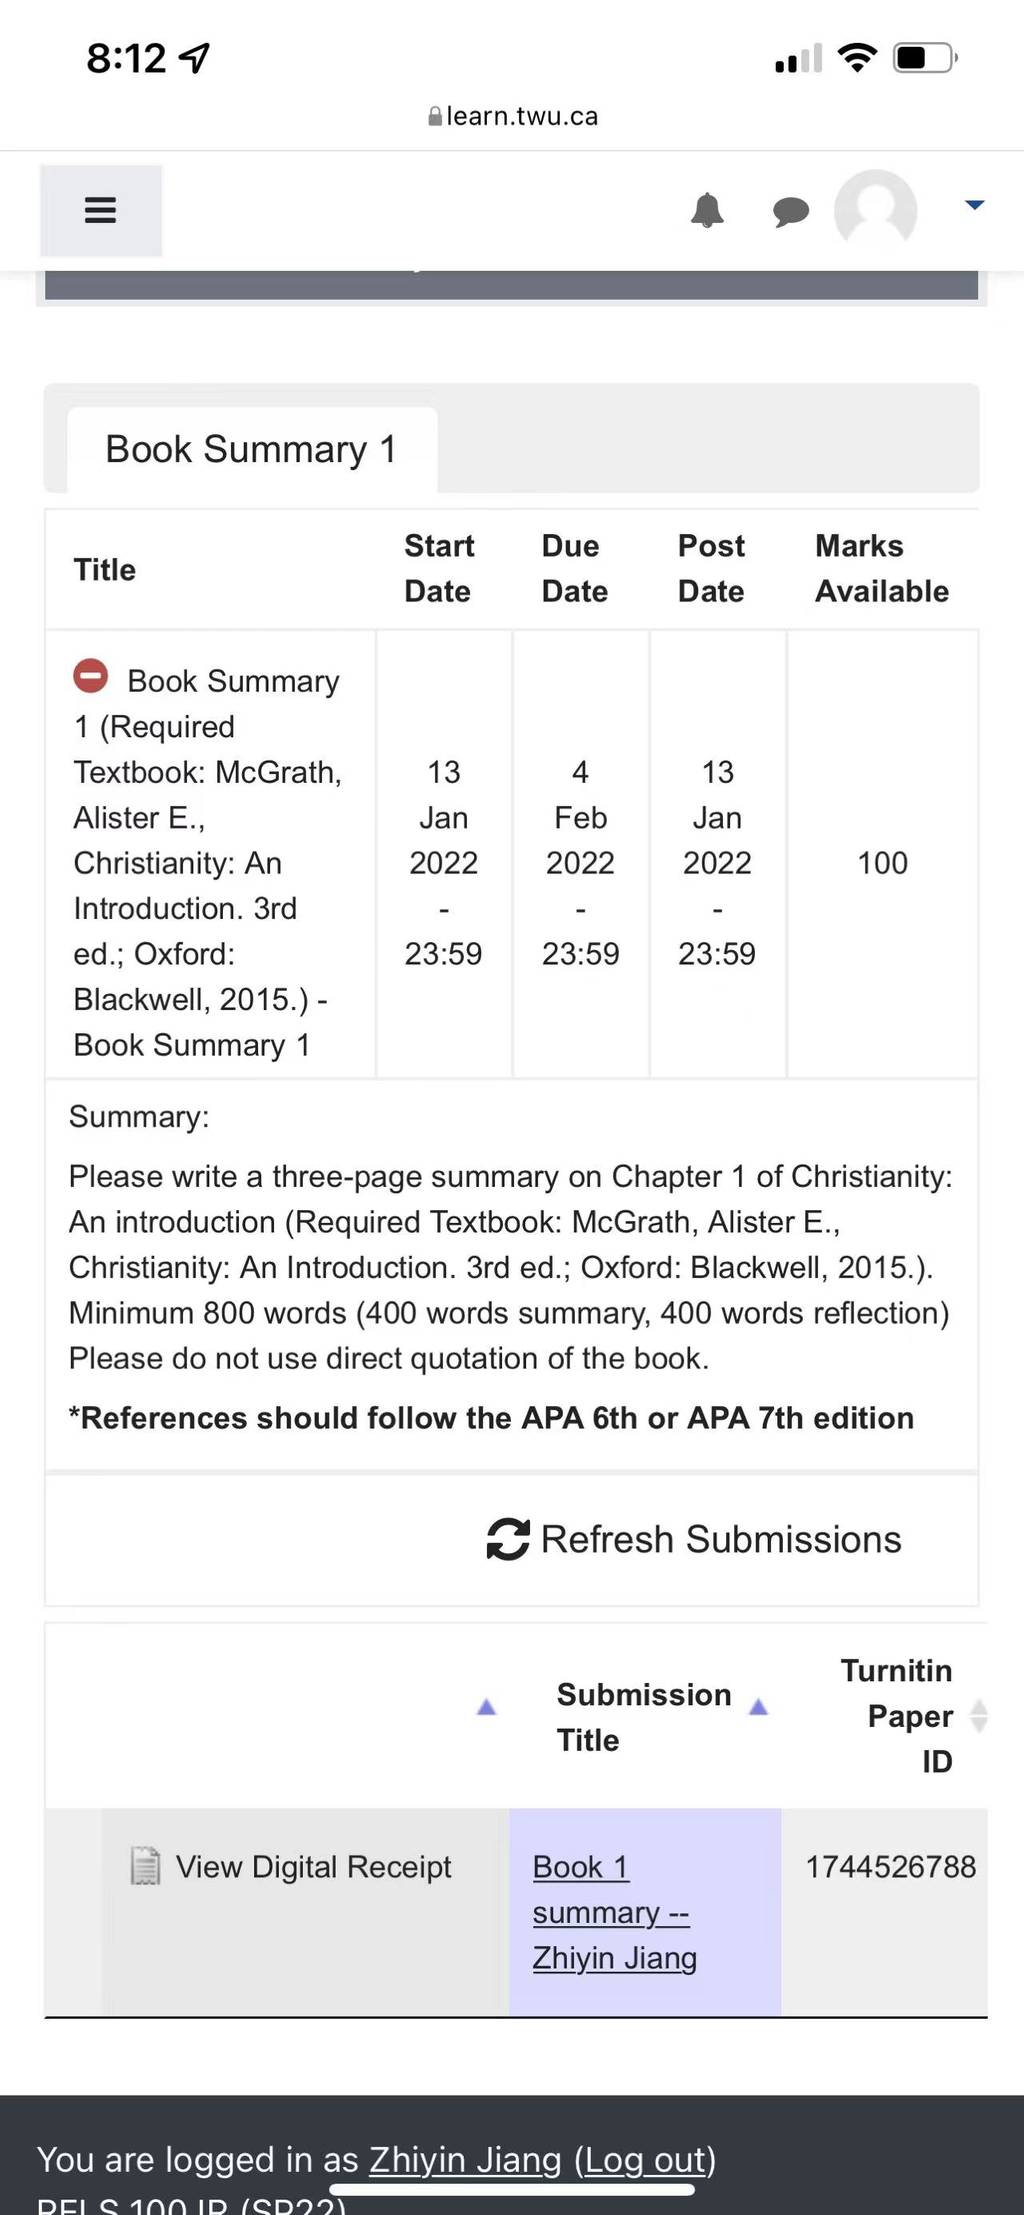
Task: Tap the user profile avatar
Action: [x=876, y=209]
